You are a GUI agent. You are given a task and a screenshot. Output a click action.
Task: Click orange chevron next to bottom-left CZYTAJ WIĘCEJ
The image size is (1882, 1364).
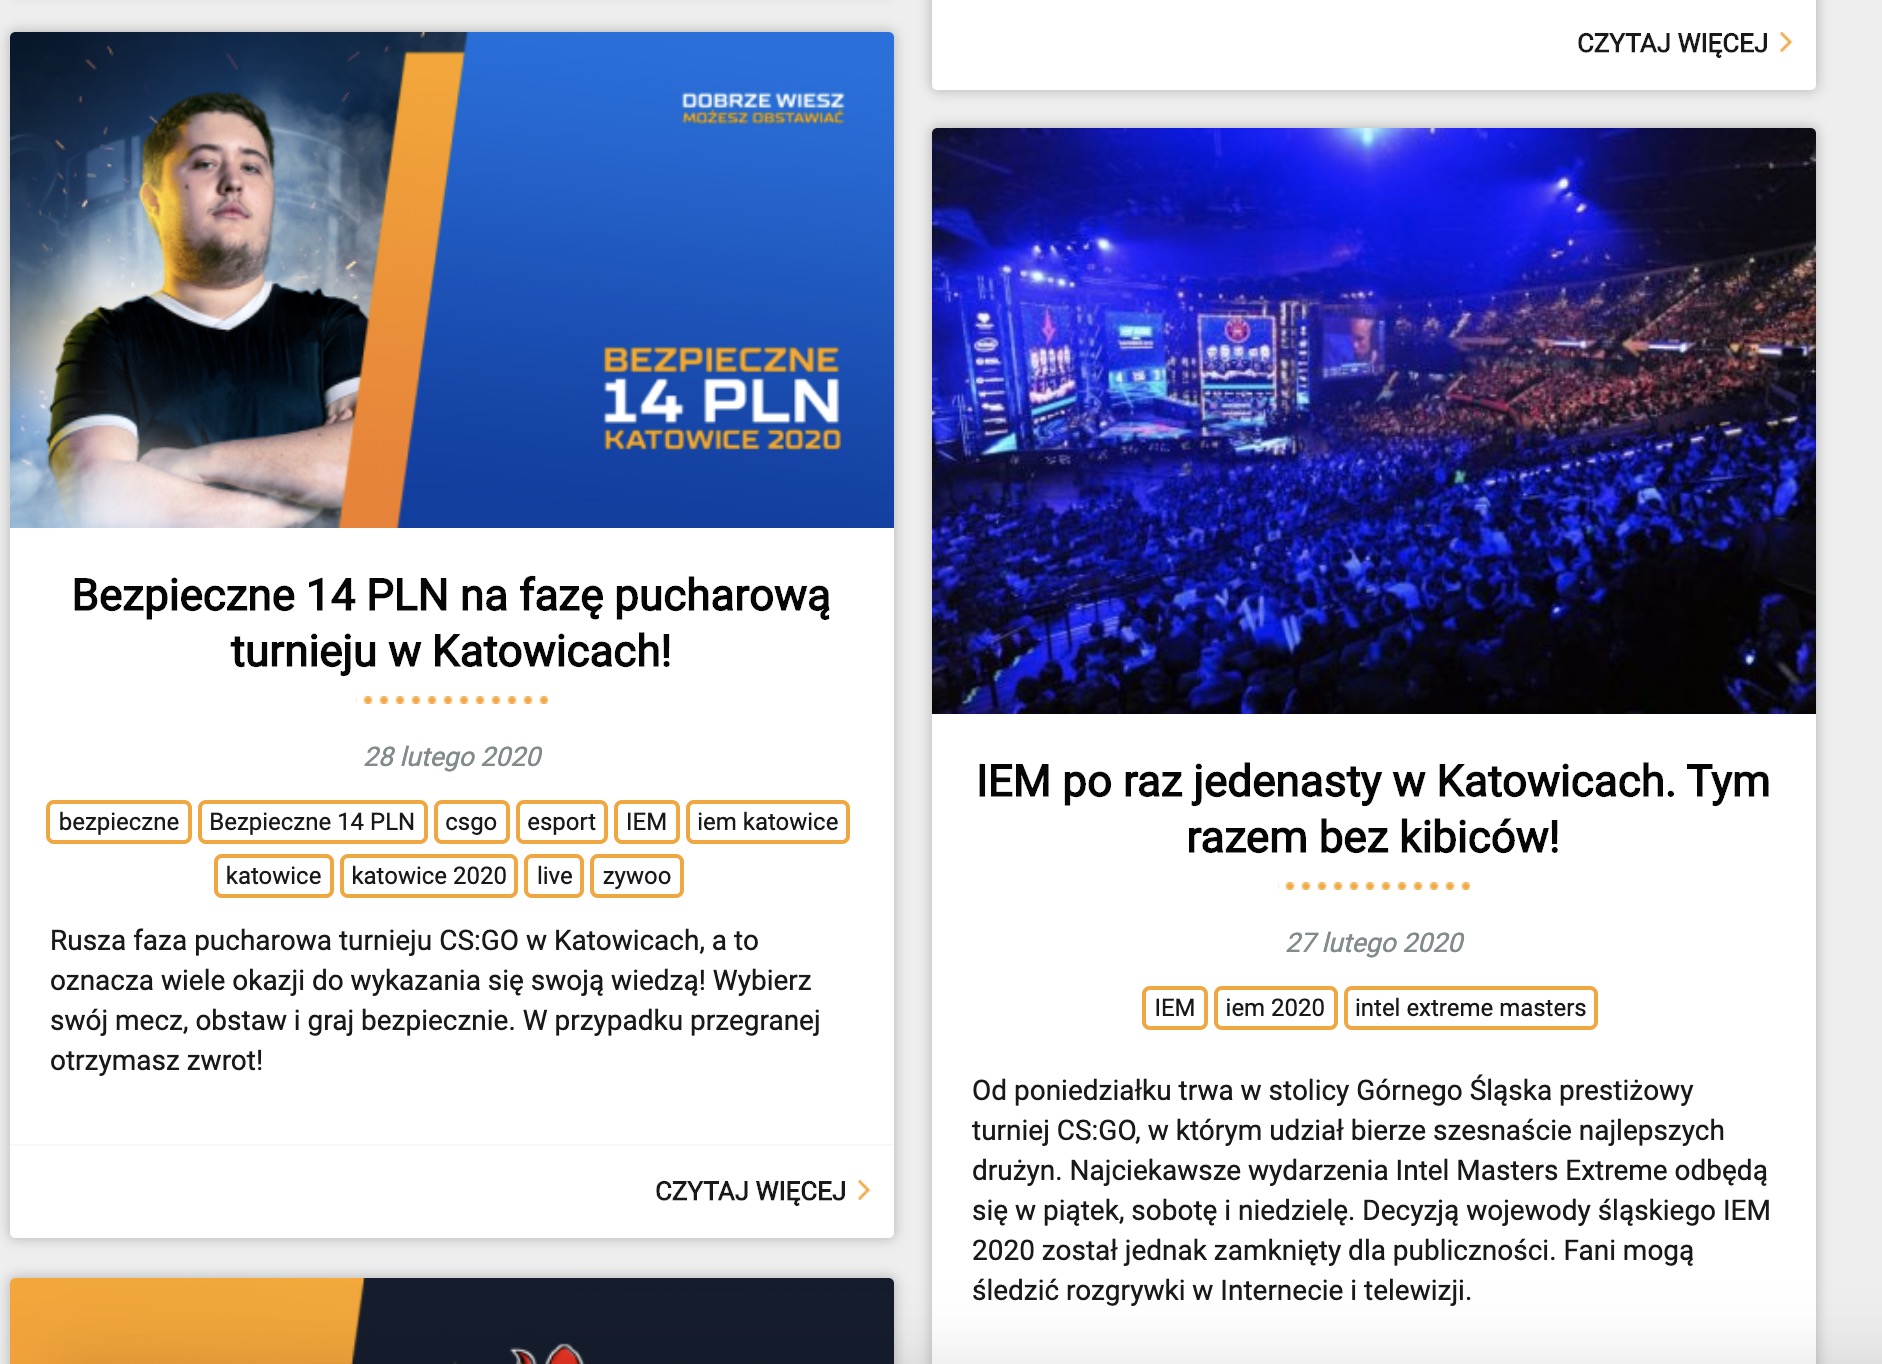(x=865, y=1190)
